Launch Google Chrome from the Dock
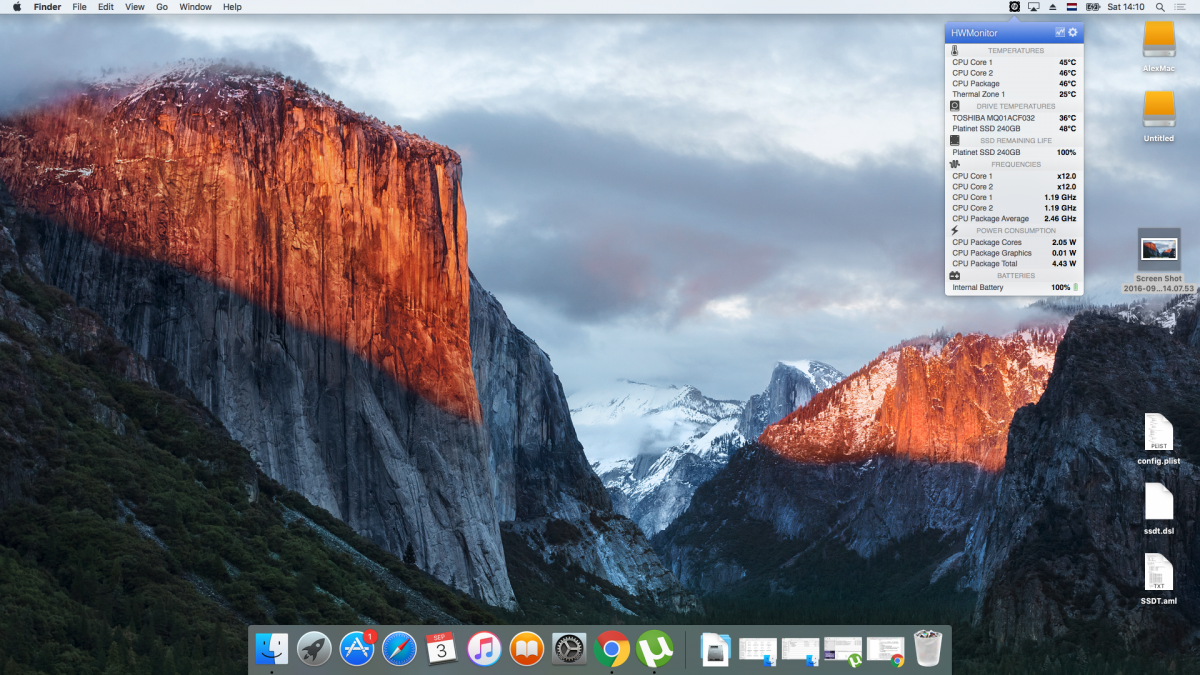1200x675 pixels. tap(612, 648)
